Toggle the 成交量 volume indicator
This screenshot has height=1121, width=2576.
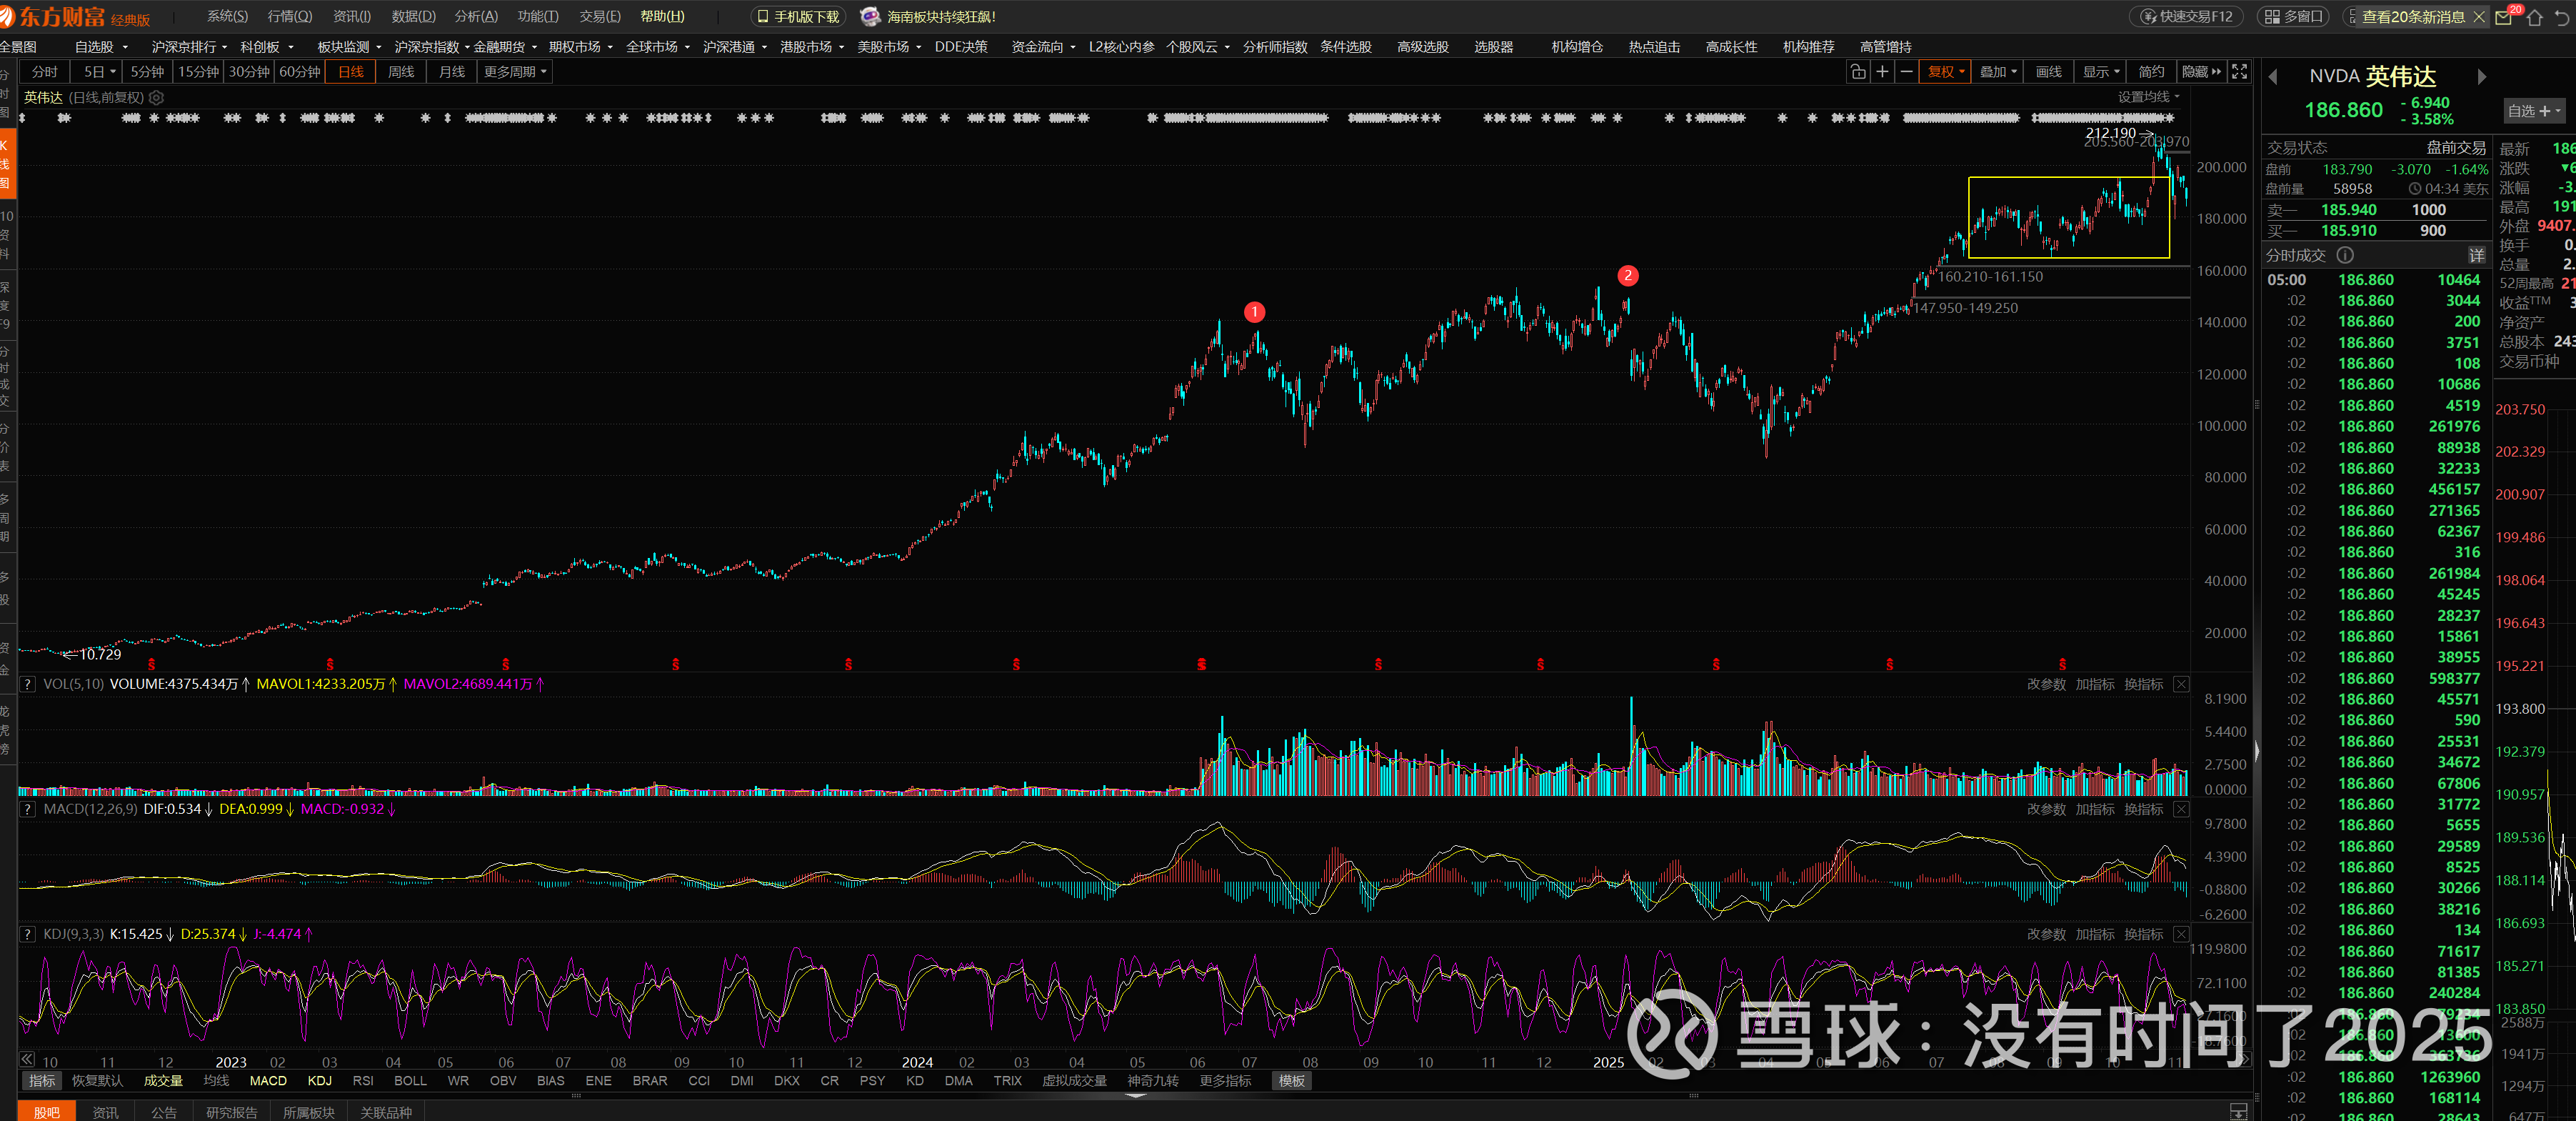click(x=163, y=1081)
